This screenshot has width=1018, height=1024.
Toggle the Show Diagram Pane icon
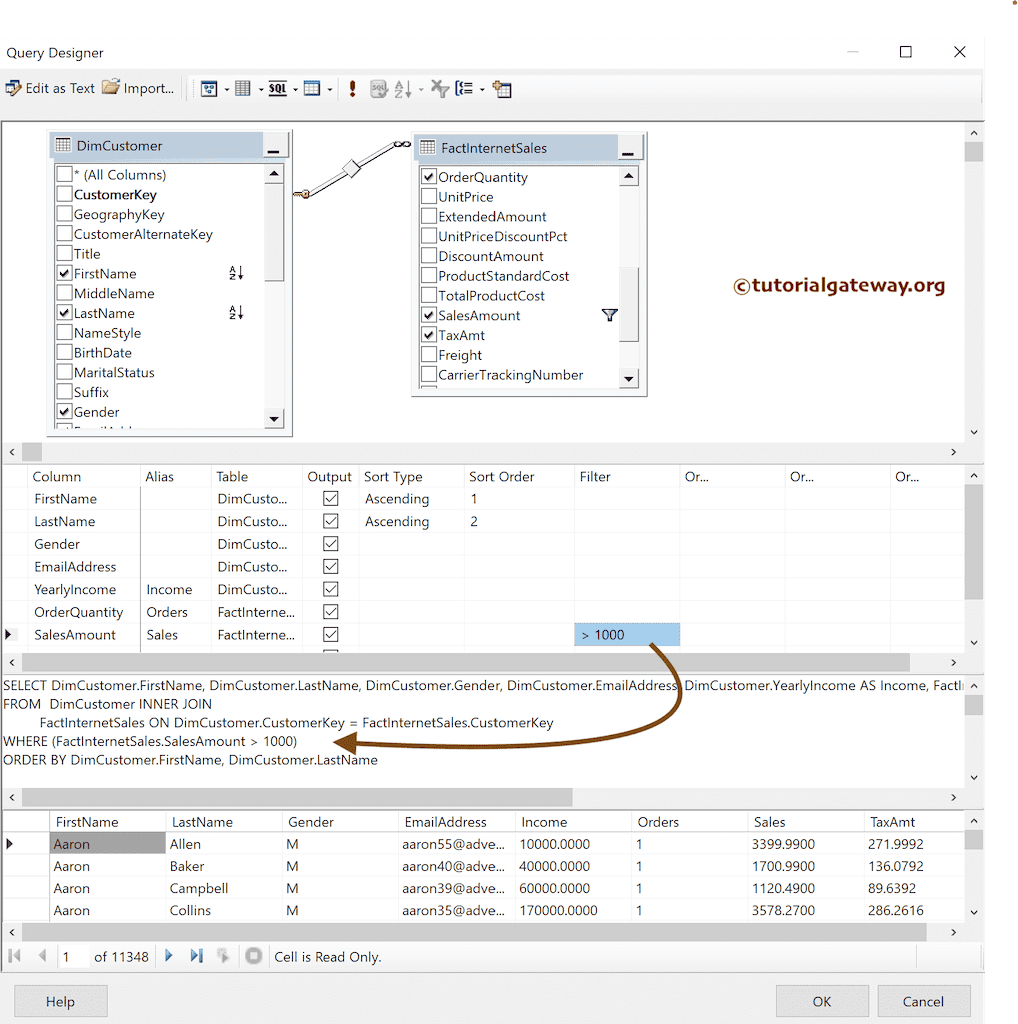pyautogui.click(x=211, y=89)
